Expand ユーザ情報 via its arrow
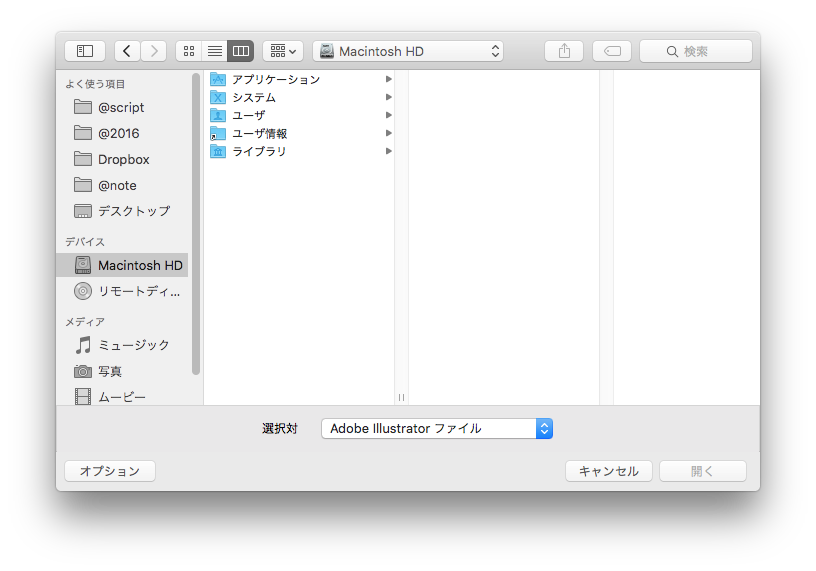Screen dimensions: 816x571 click(388, 133)
